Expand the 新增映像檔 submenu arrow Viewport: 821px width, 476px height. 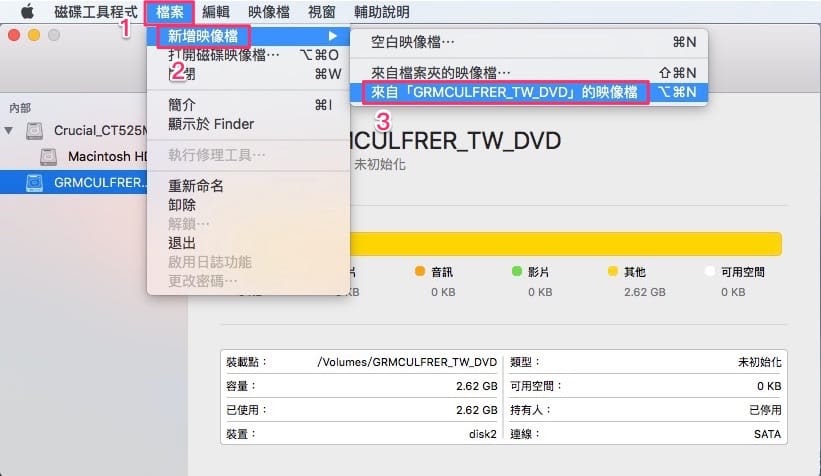point(332,36)
